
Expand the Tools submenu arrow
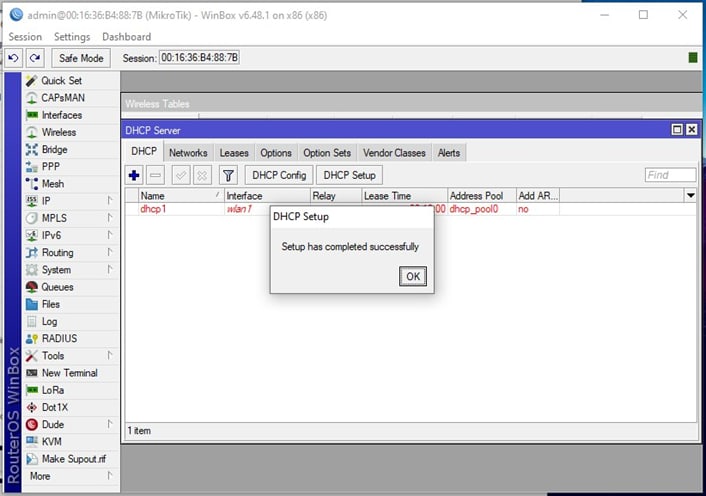click(110, 355)
